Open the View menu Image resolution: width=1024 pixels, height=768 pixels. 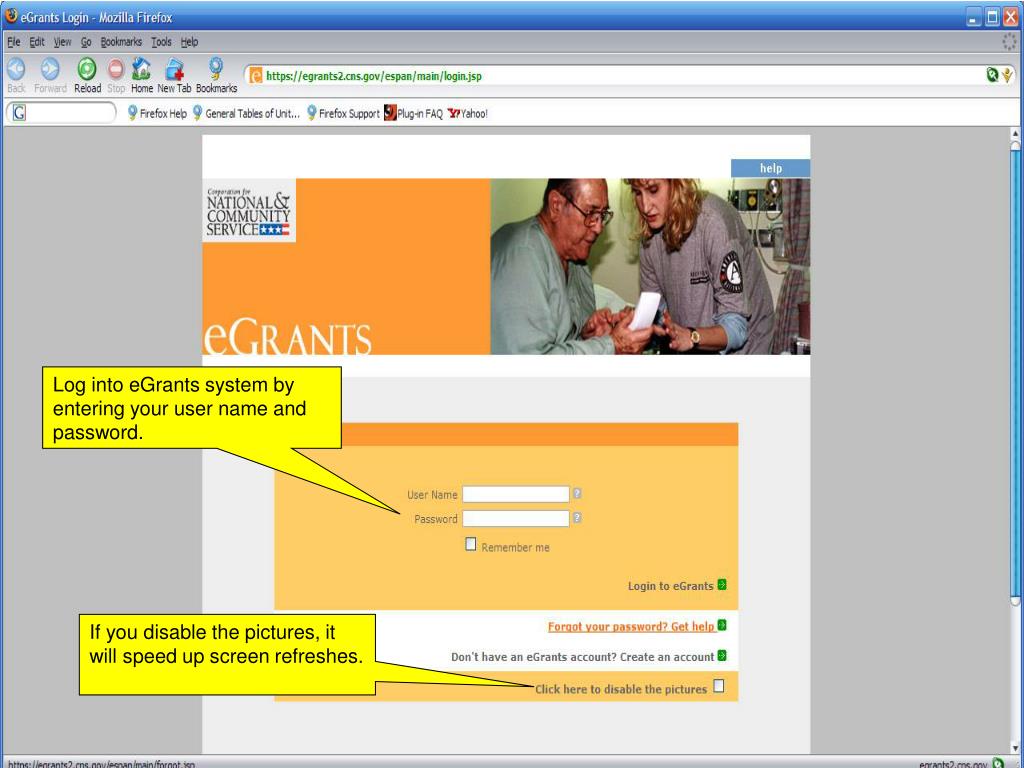point(63,42)
